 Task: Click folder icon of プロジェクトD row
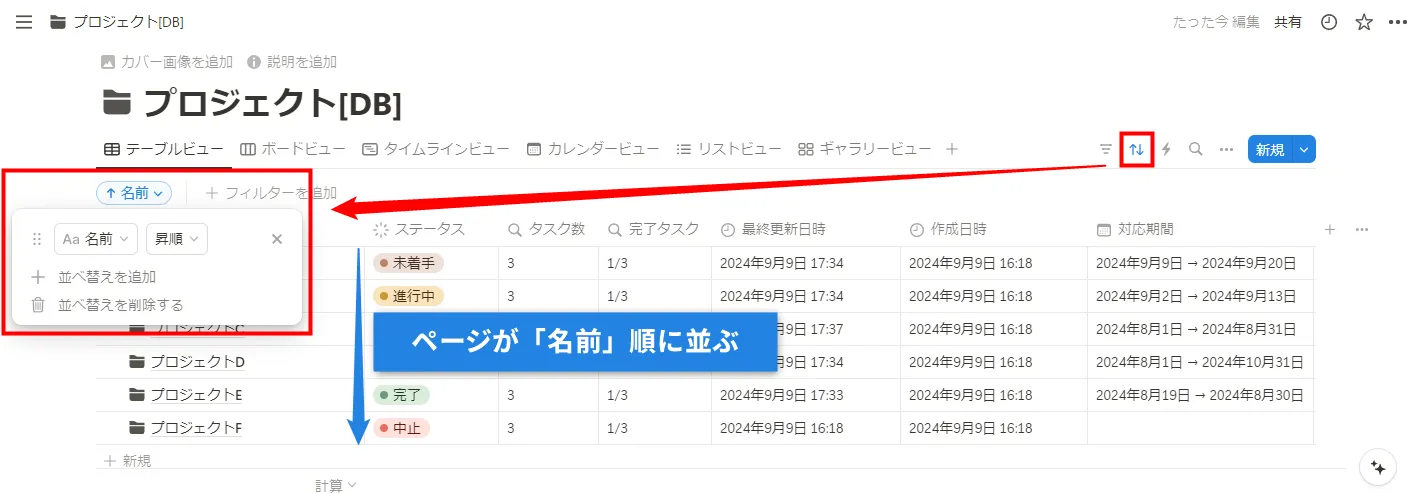(137, 362)
